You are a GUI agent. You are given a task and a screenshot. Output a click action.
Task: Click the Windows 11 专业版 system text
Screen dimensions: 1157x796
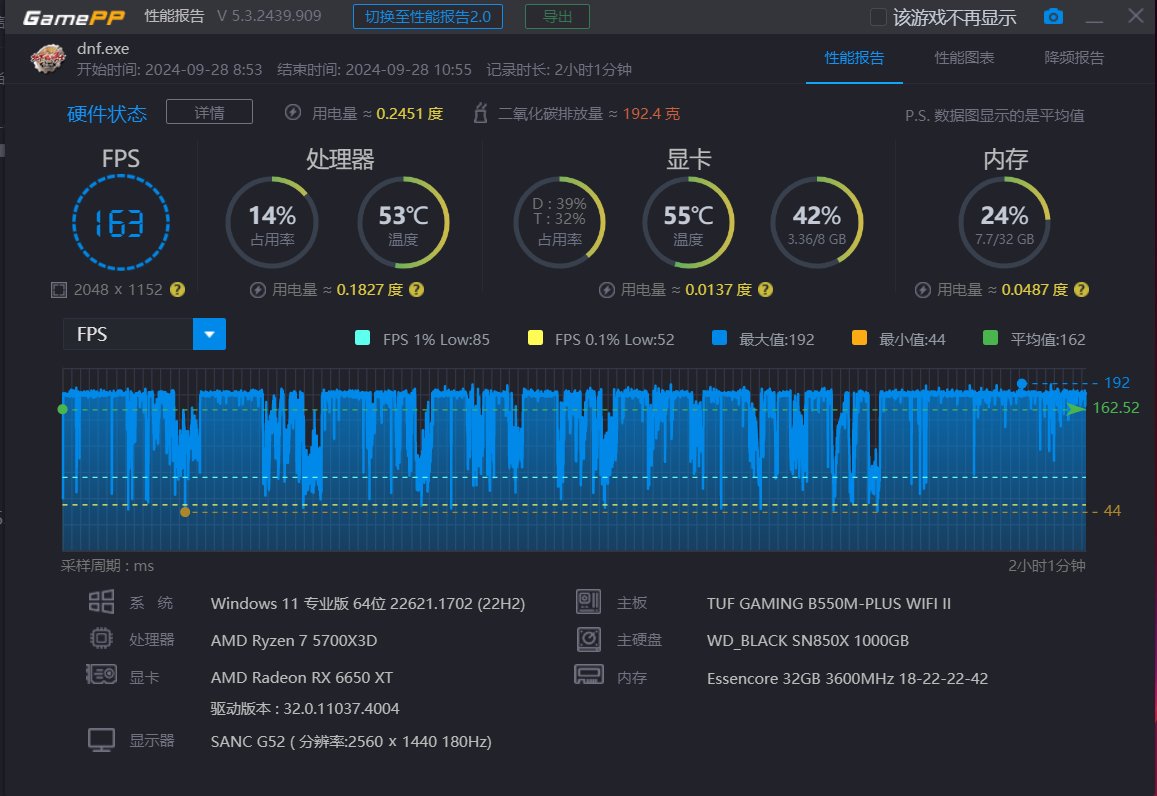point(367,603)
